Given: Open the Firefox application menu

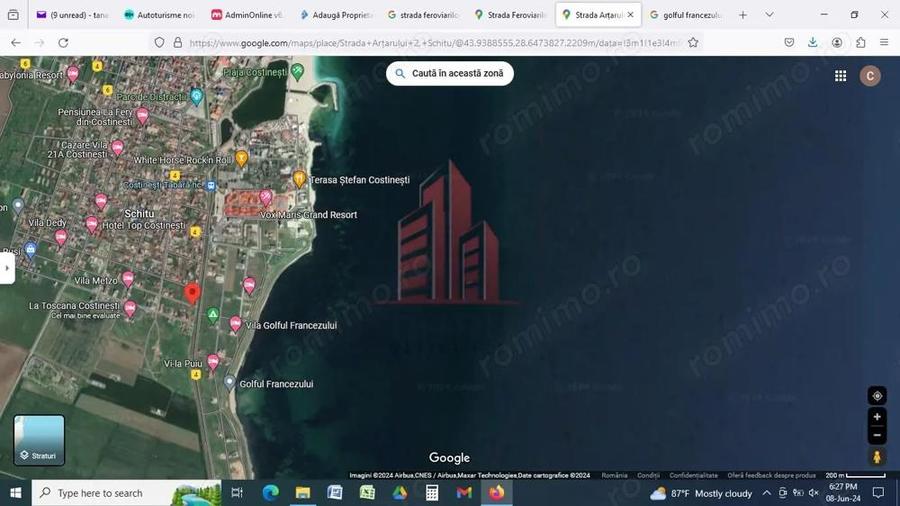Looking at the screenshot, I should click(x=884, y=43).
